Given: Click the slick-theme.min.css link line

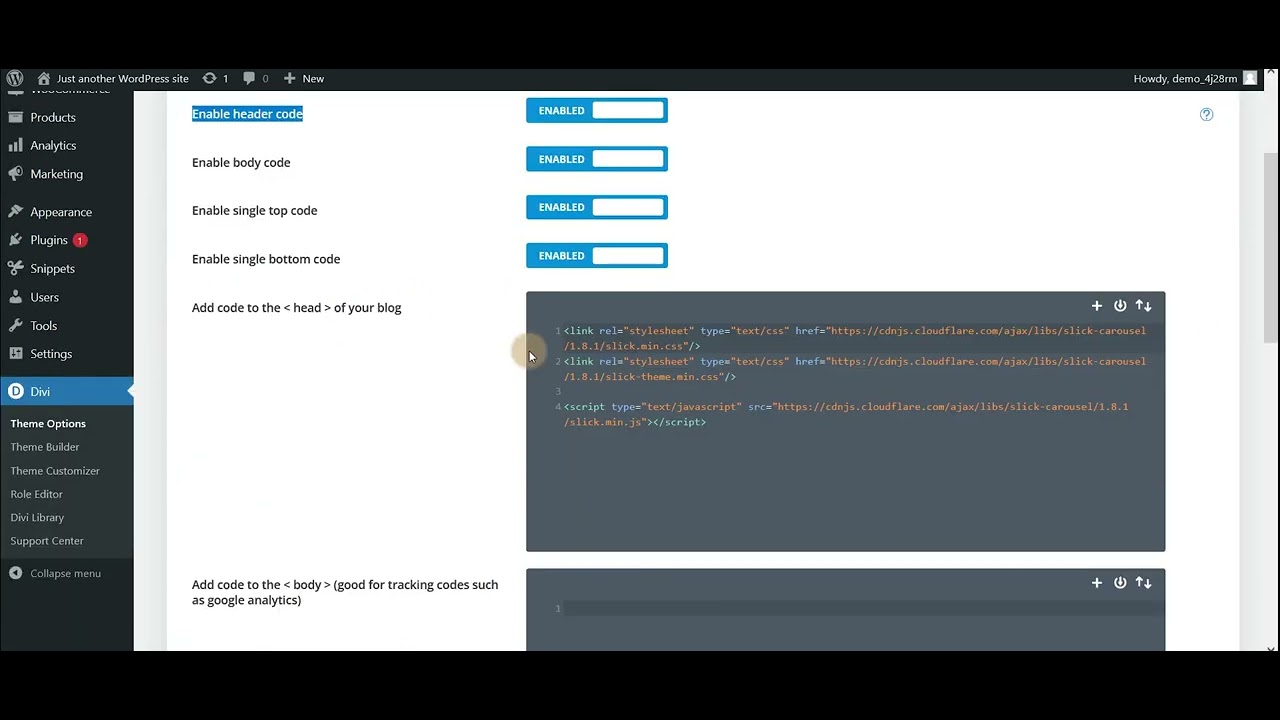Looking at the screenshot, I should coord(855,369).
